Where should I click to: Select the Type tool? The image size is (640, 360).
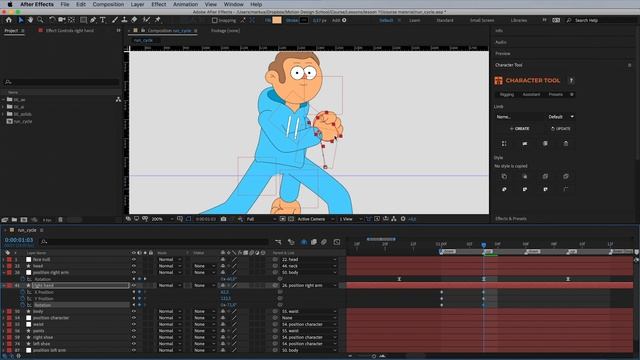(102, 20)
